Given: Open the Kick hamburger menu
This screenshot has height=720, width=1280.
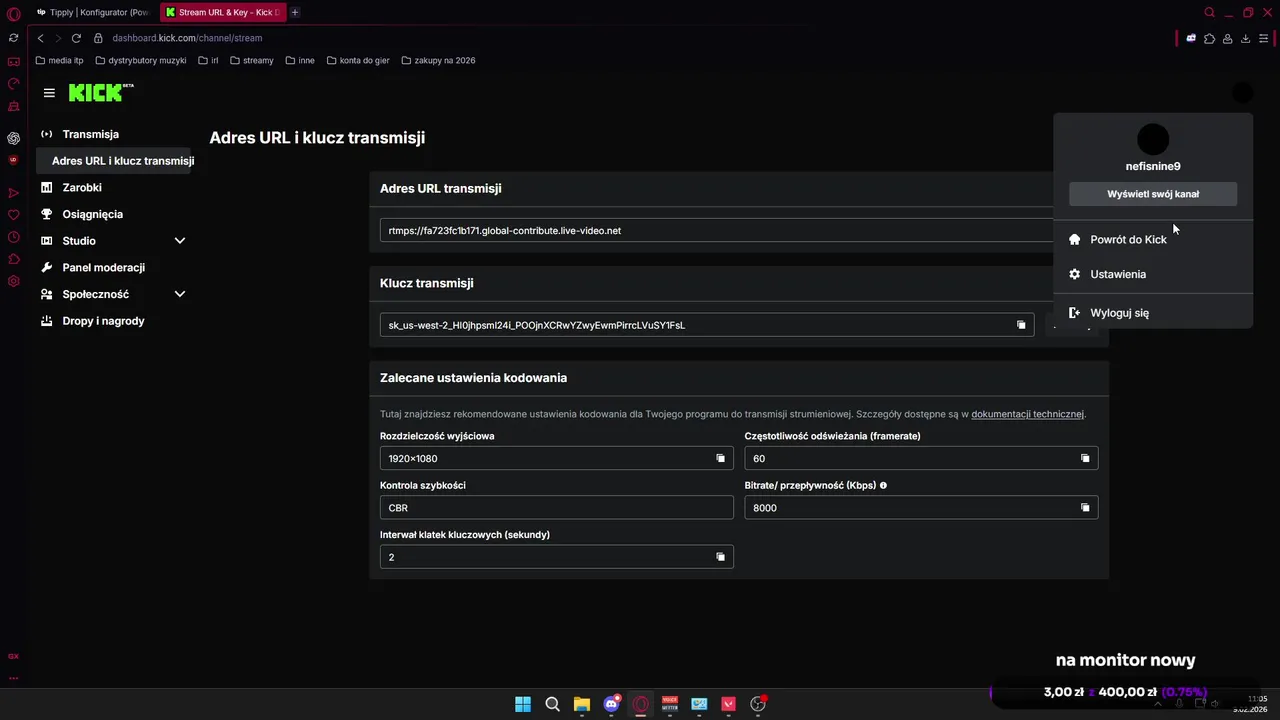Looking at the screenshot, I should click(49, 93).
